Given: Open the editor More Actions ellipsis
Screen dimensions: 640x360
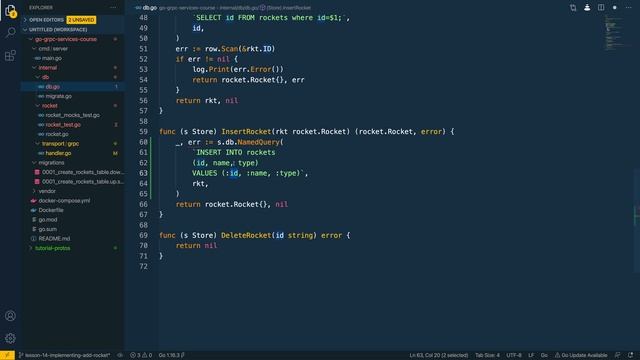Looking at the screenshot, I should (629, 8).
